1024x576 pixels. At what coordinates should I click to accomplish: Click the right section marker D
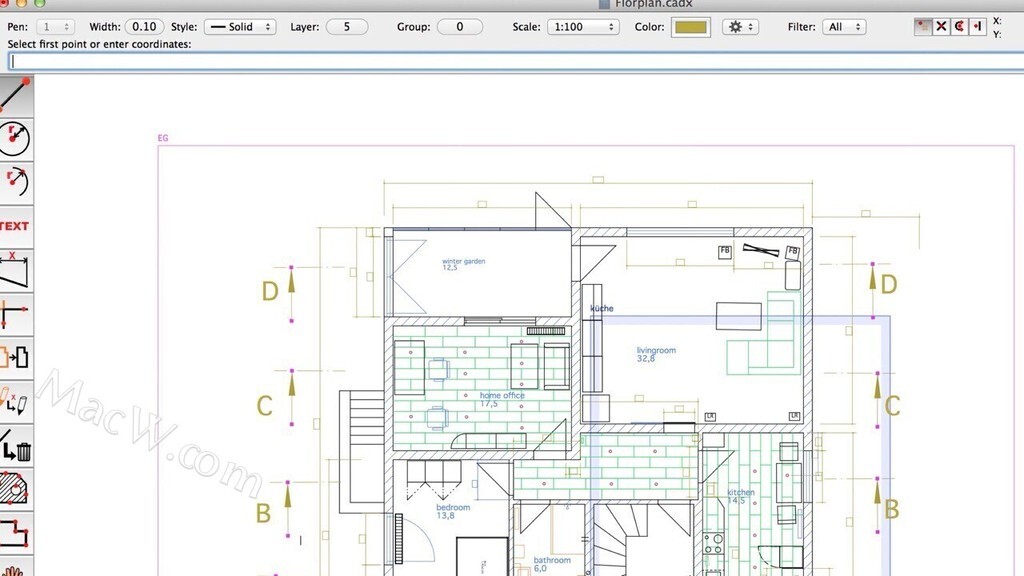889,284
